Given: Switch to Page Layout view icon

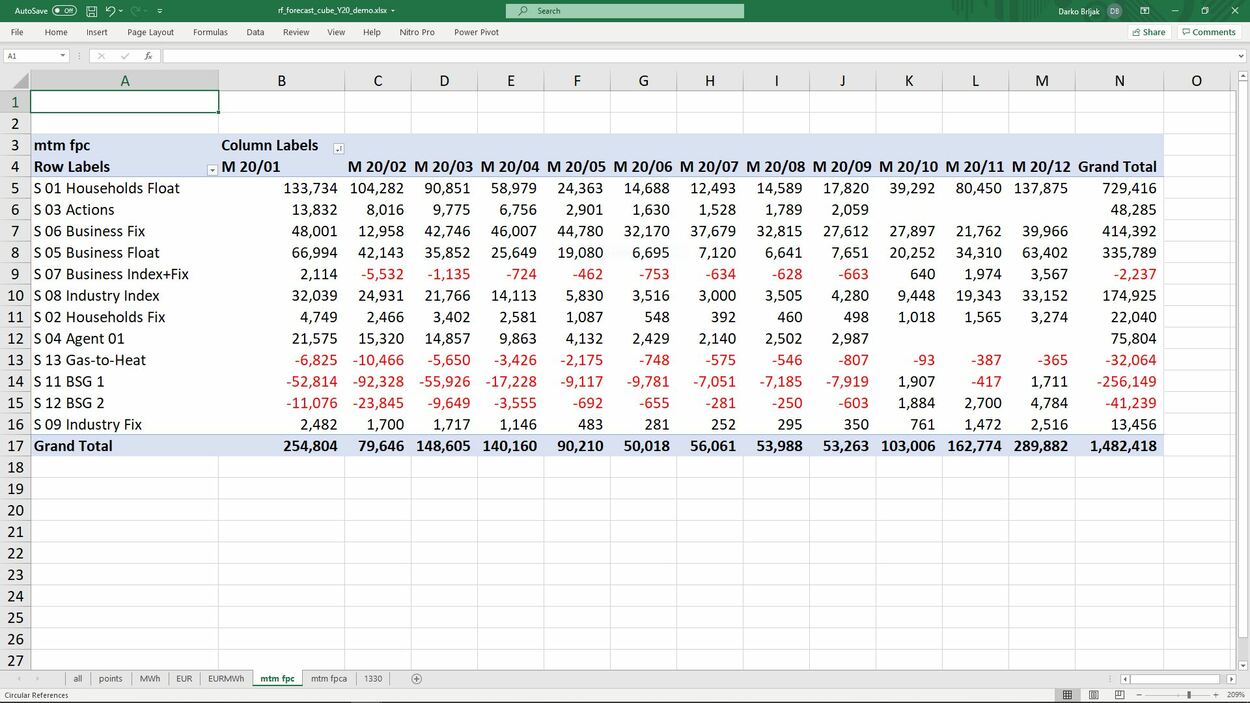Looking at the screenshot, I should [x=1092, y=695].
